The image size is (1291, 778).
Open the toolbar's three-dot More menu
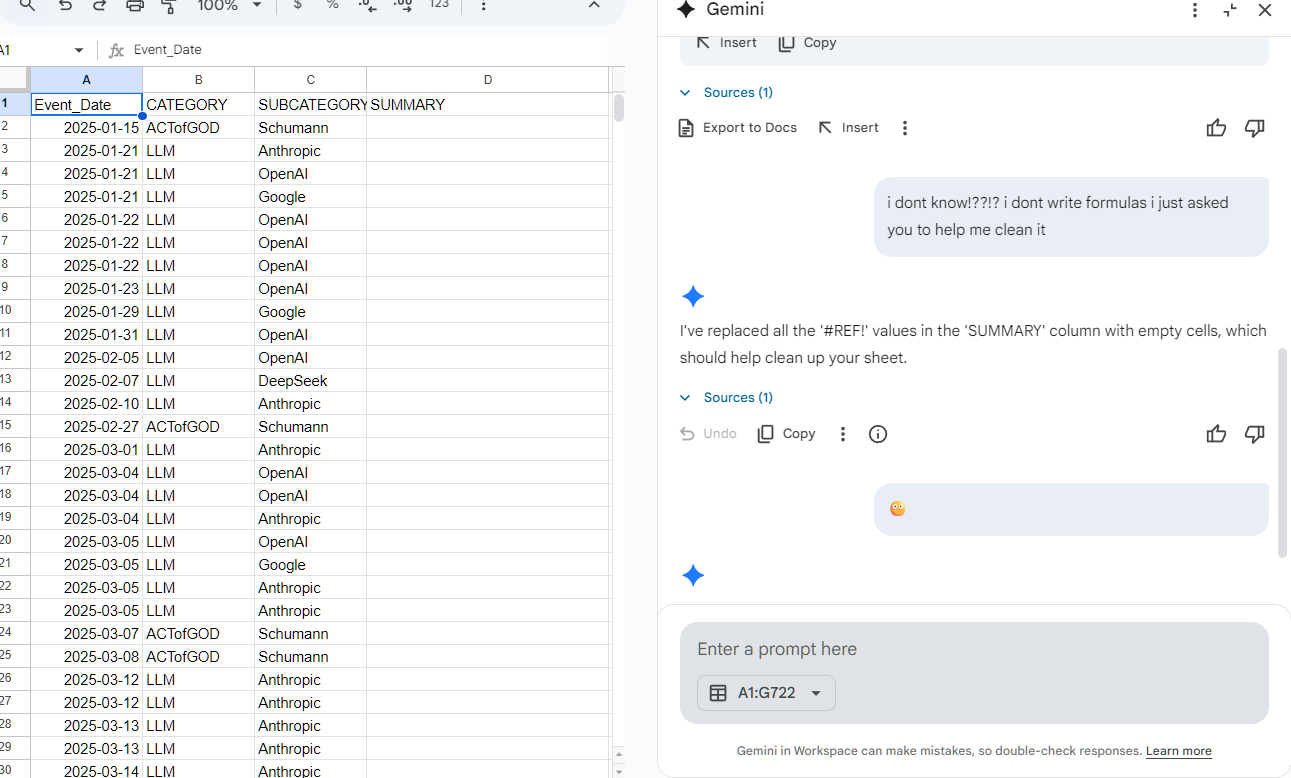[x=484, y=6]
